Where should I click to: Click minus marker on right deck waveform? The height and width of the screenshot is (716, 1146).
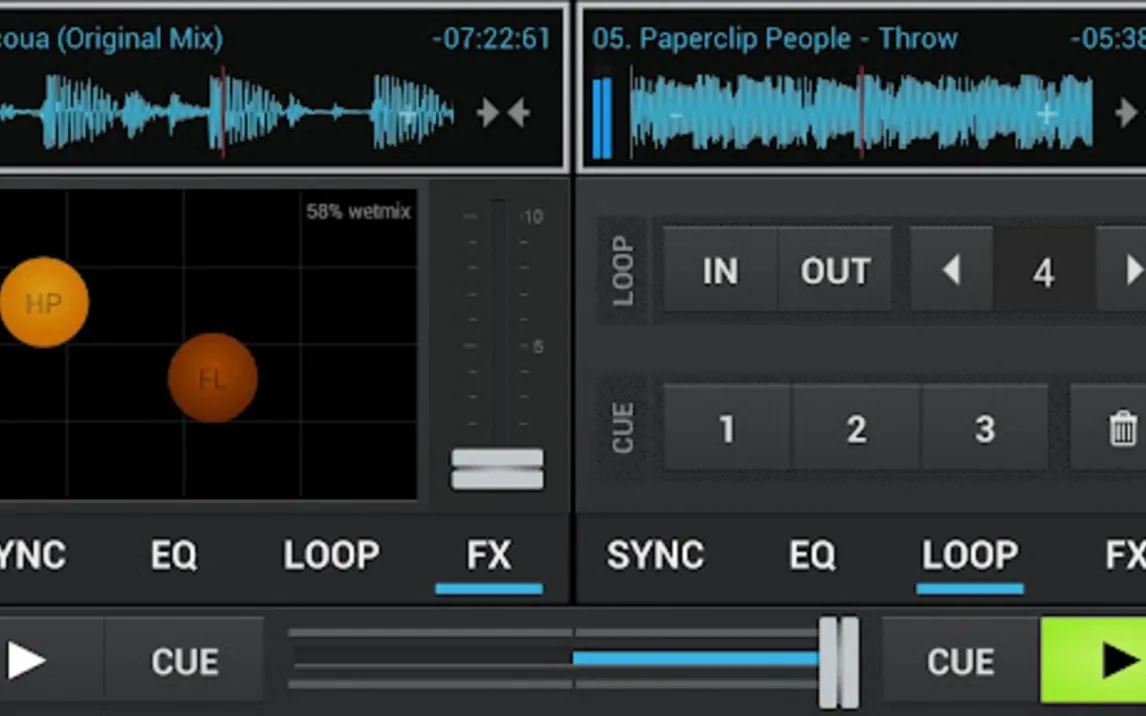tap(676, 115)
